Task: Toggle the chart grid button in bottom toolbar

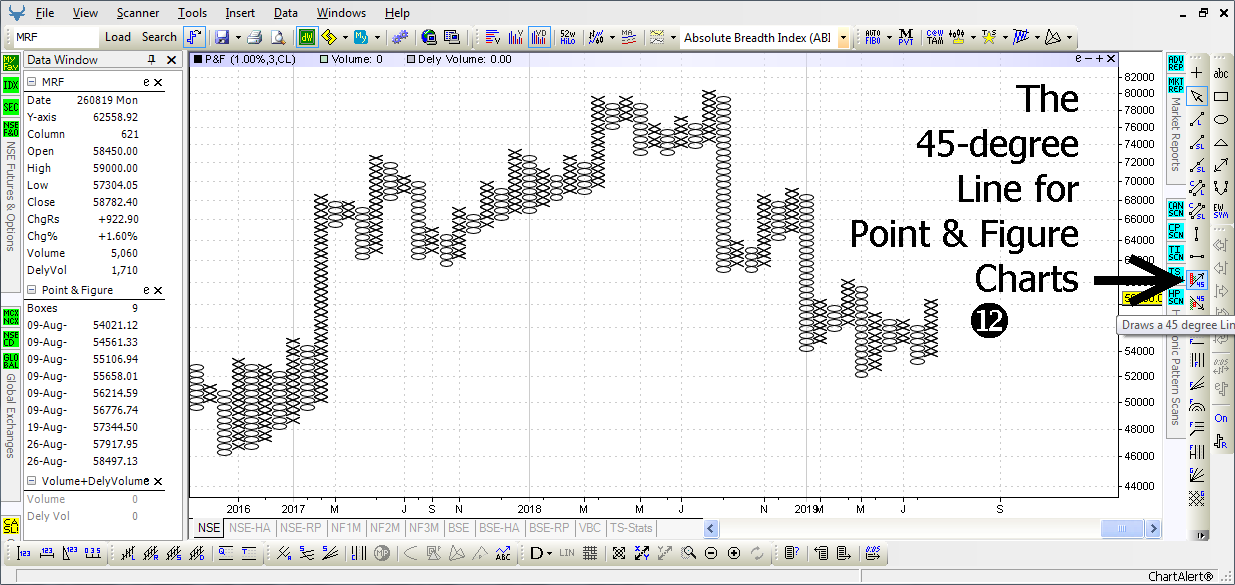Action: coord(590,552)
